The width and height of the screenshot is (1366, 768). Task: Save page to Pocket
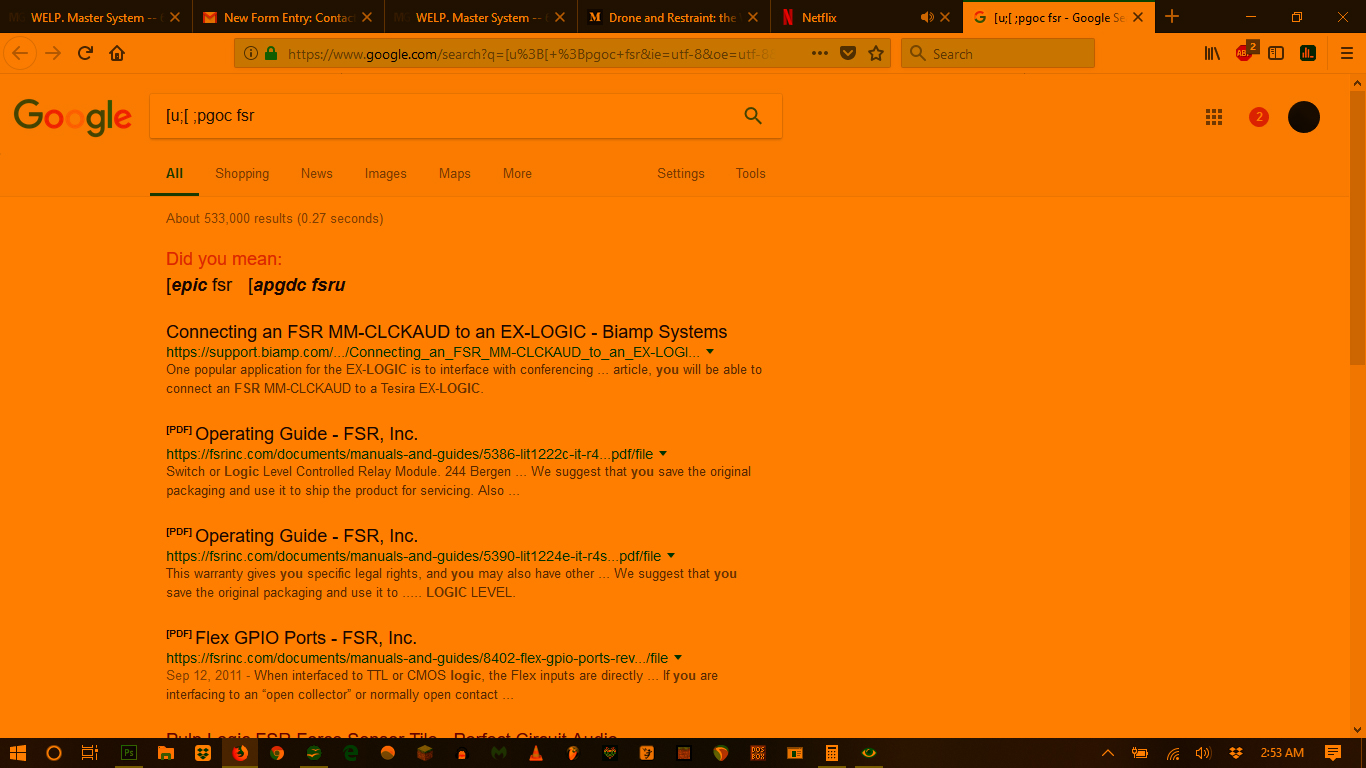tap(848, 54)
